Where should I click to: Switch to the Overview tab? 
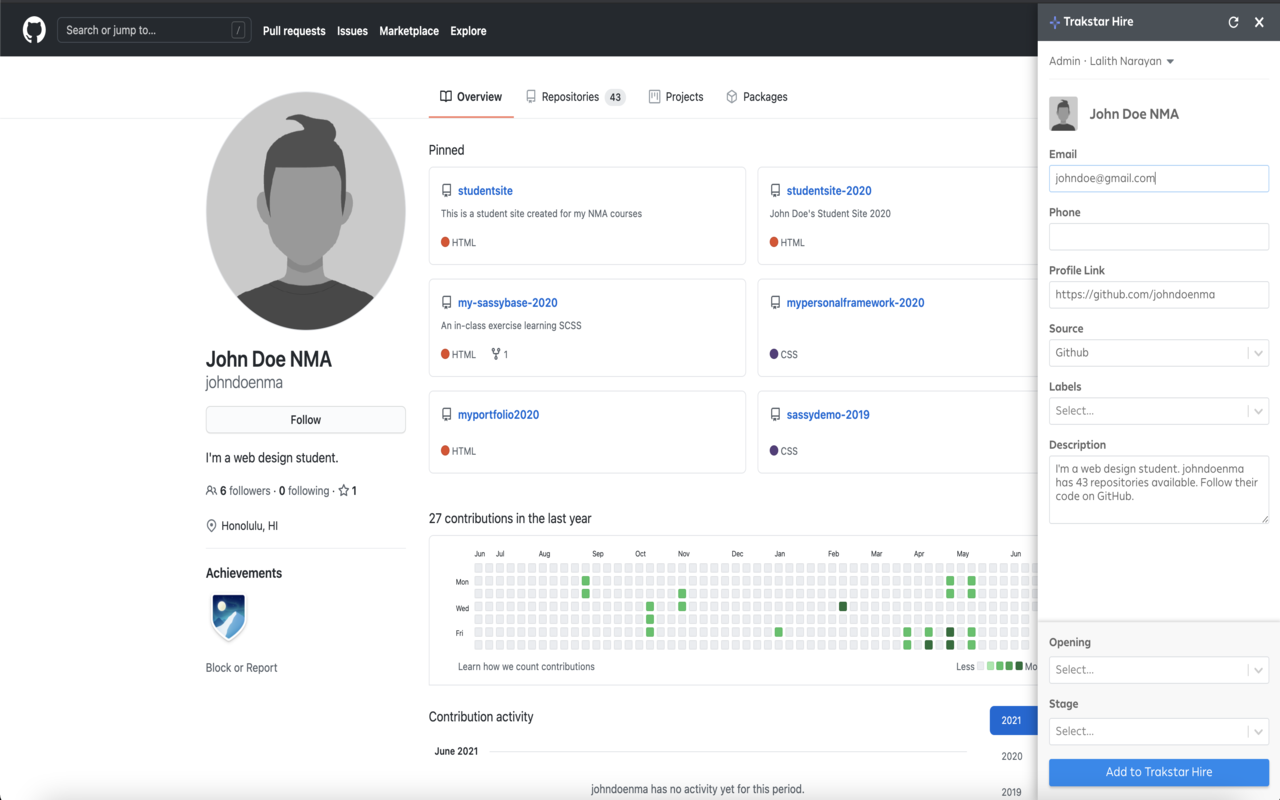[471, 97]
